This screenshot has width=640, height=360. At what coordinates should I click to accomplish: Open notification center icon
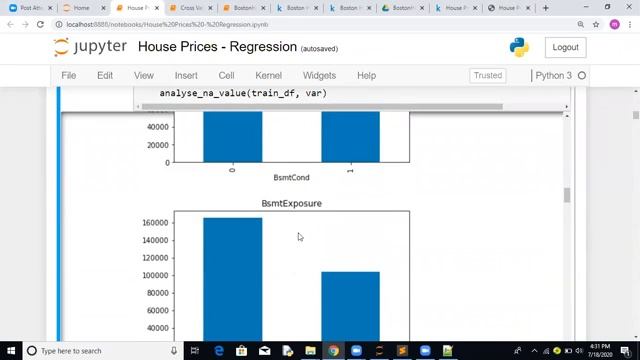(625, 351)
